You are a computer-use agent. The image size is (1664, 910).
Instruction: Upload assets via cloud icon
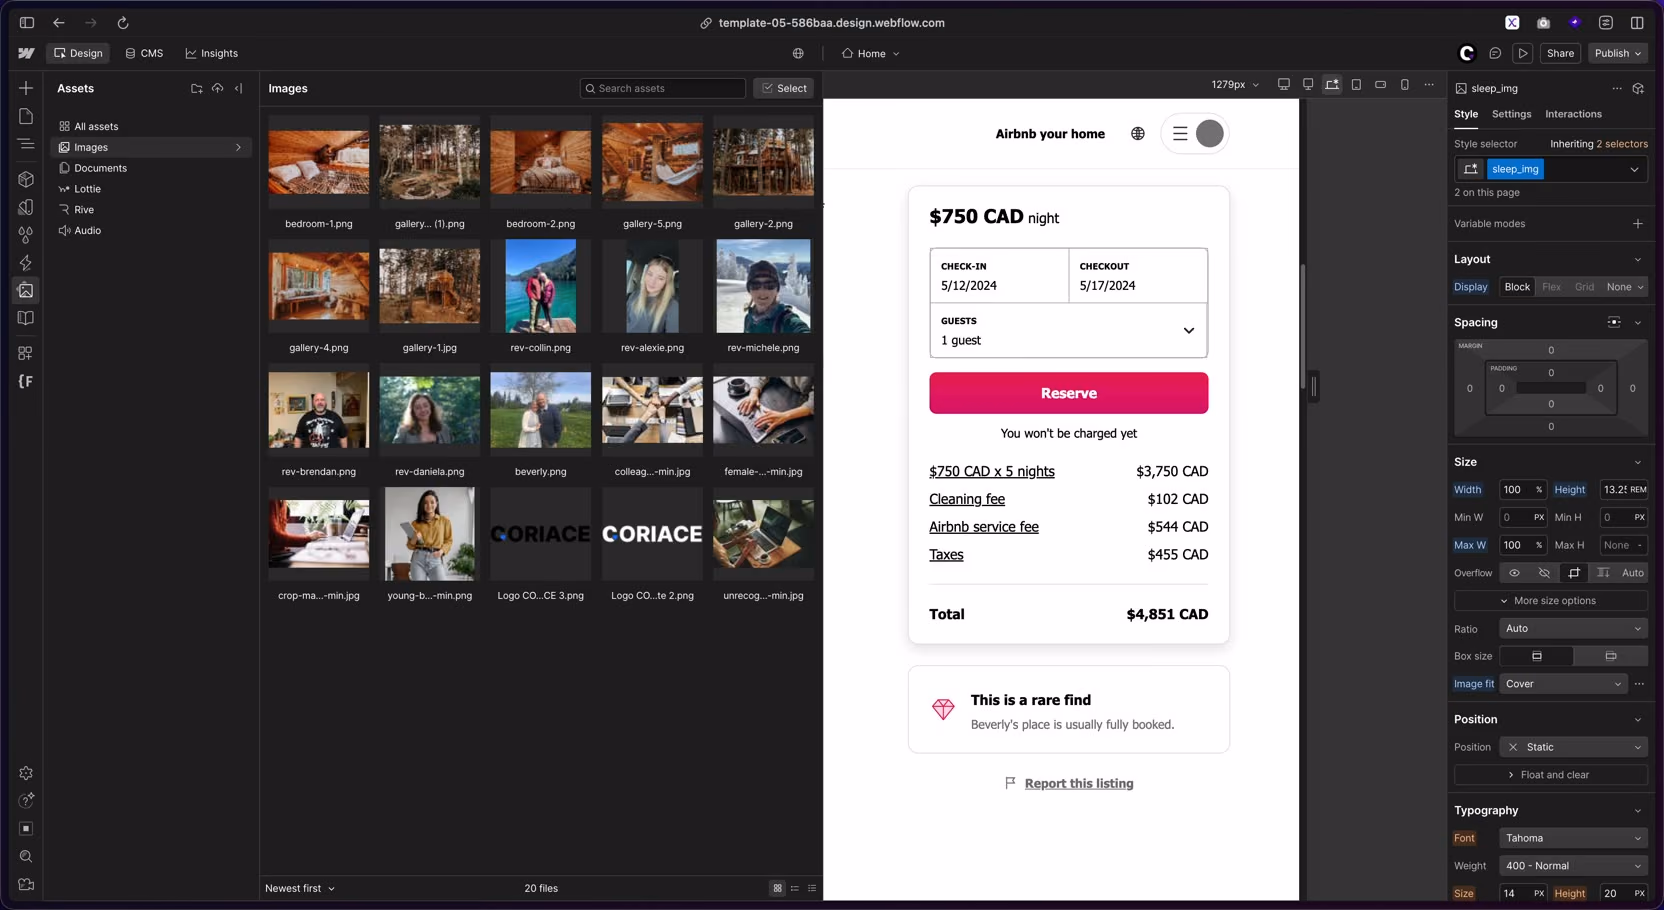(218, 88)
